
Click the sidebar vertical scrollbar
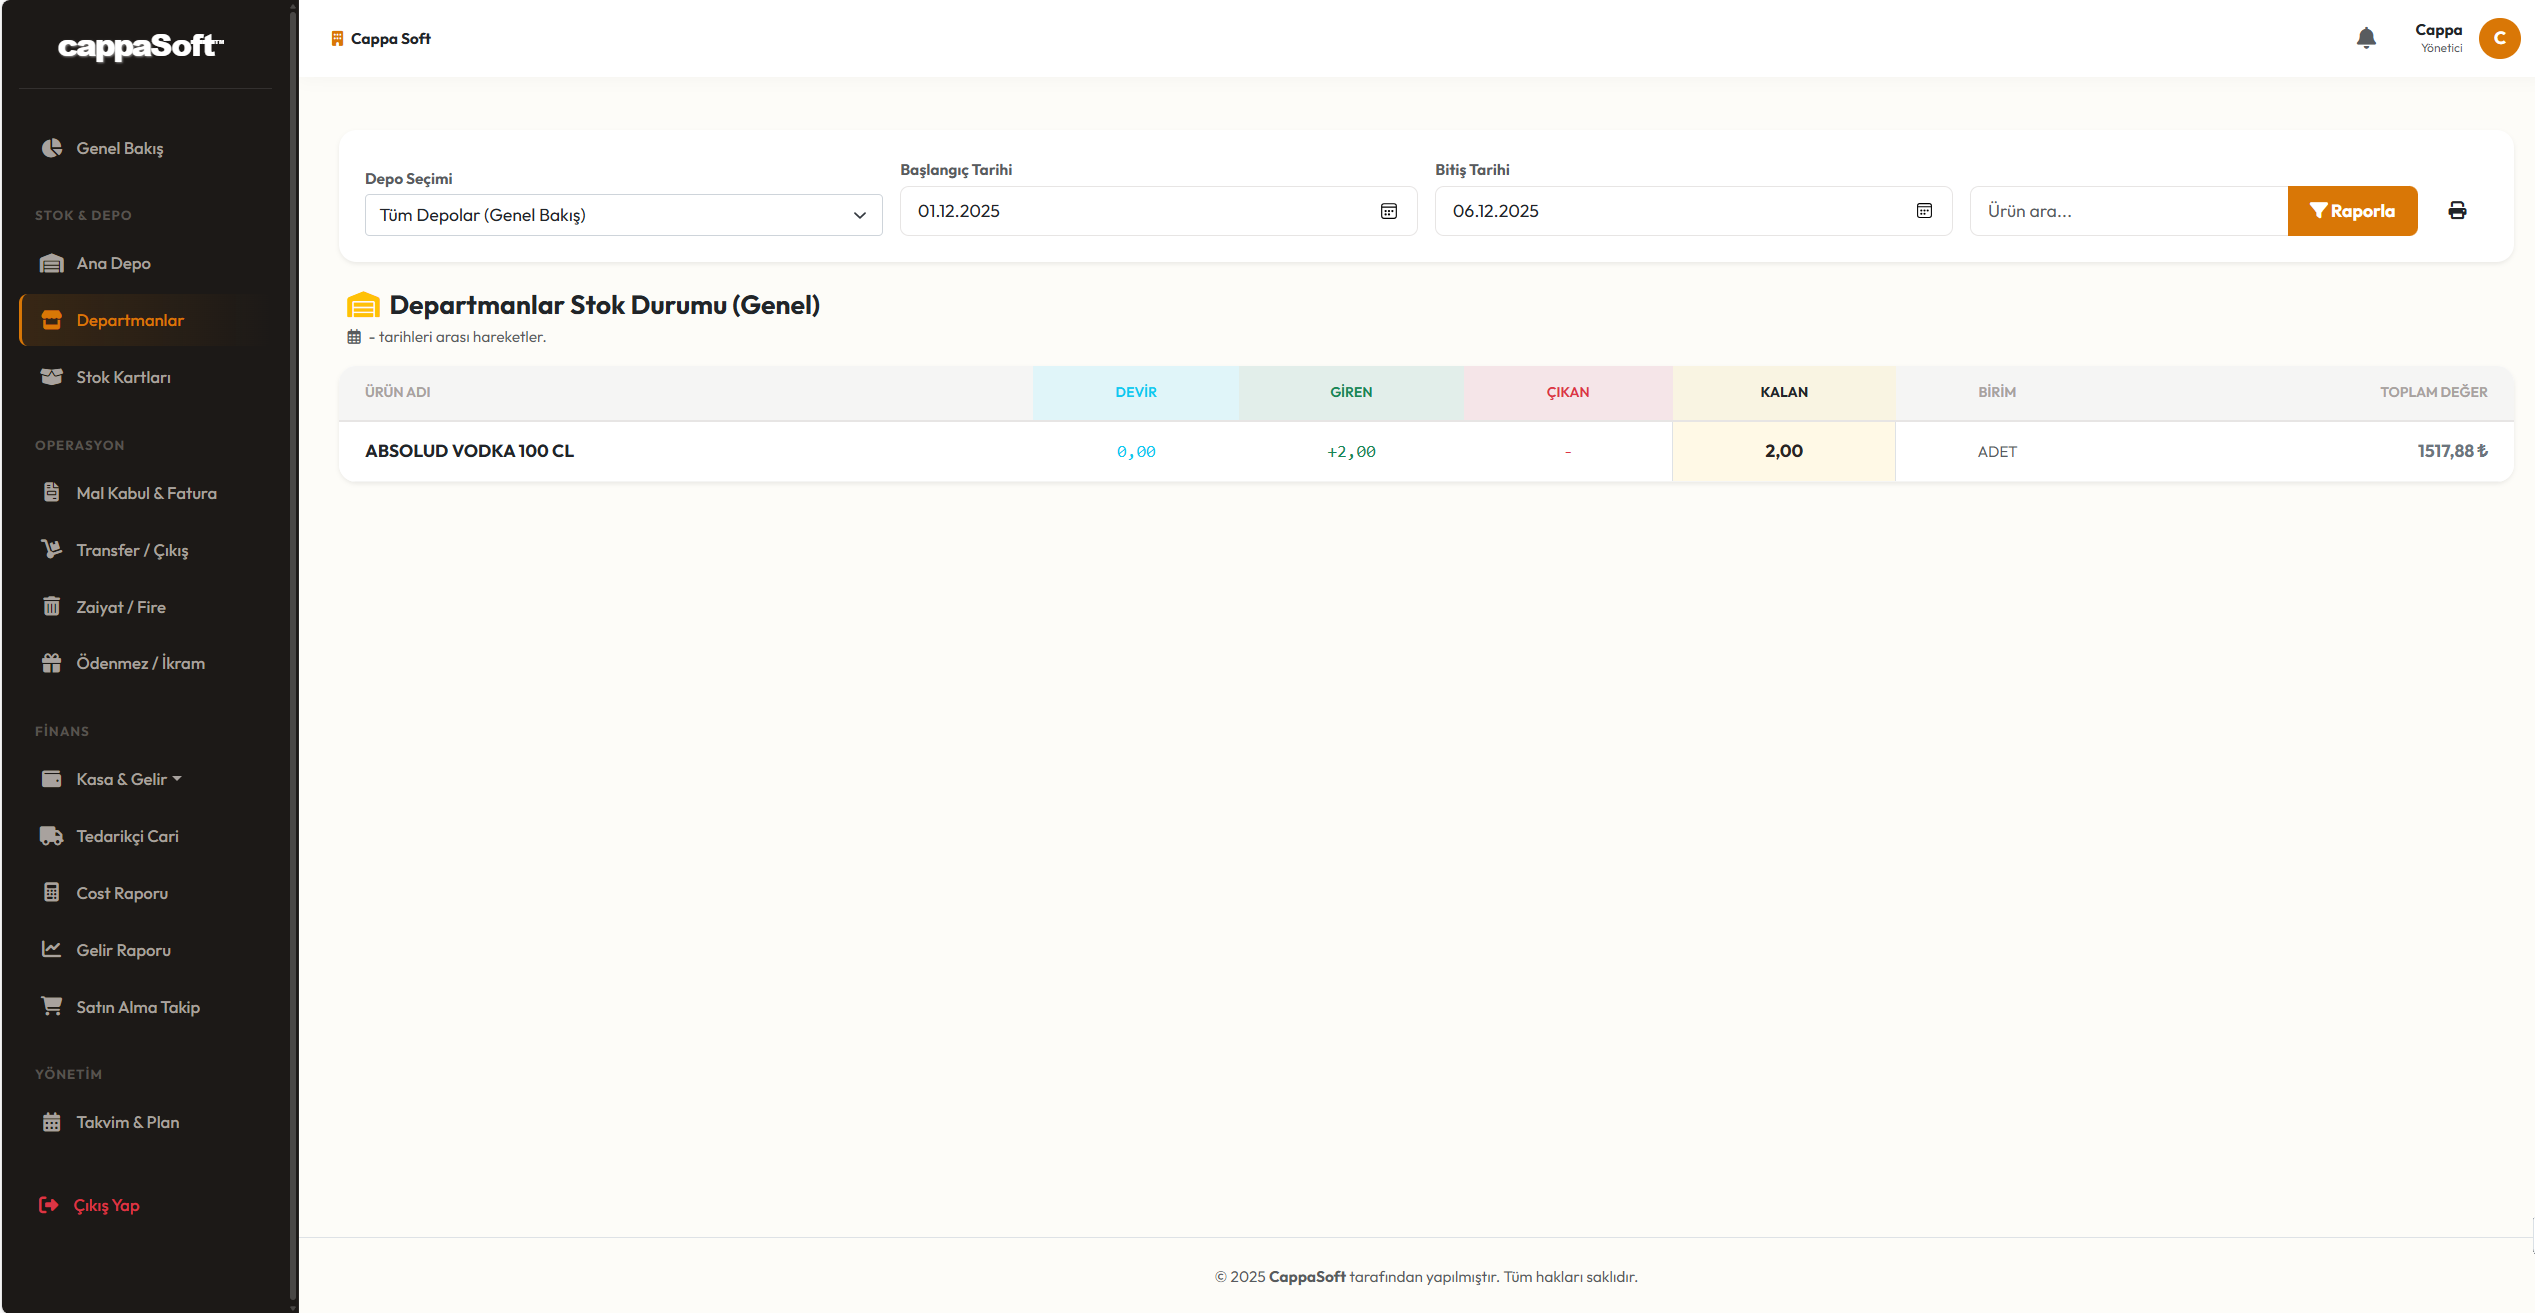click(x=293, y=650)
